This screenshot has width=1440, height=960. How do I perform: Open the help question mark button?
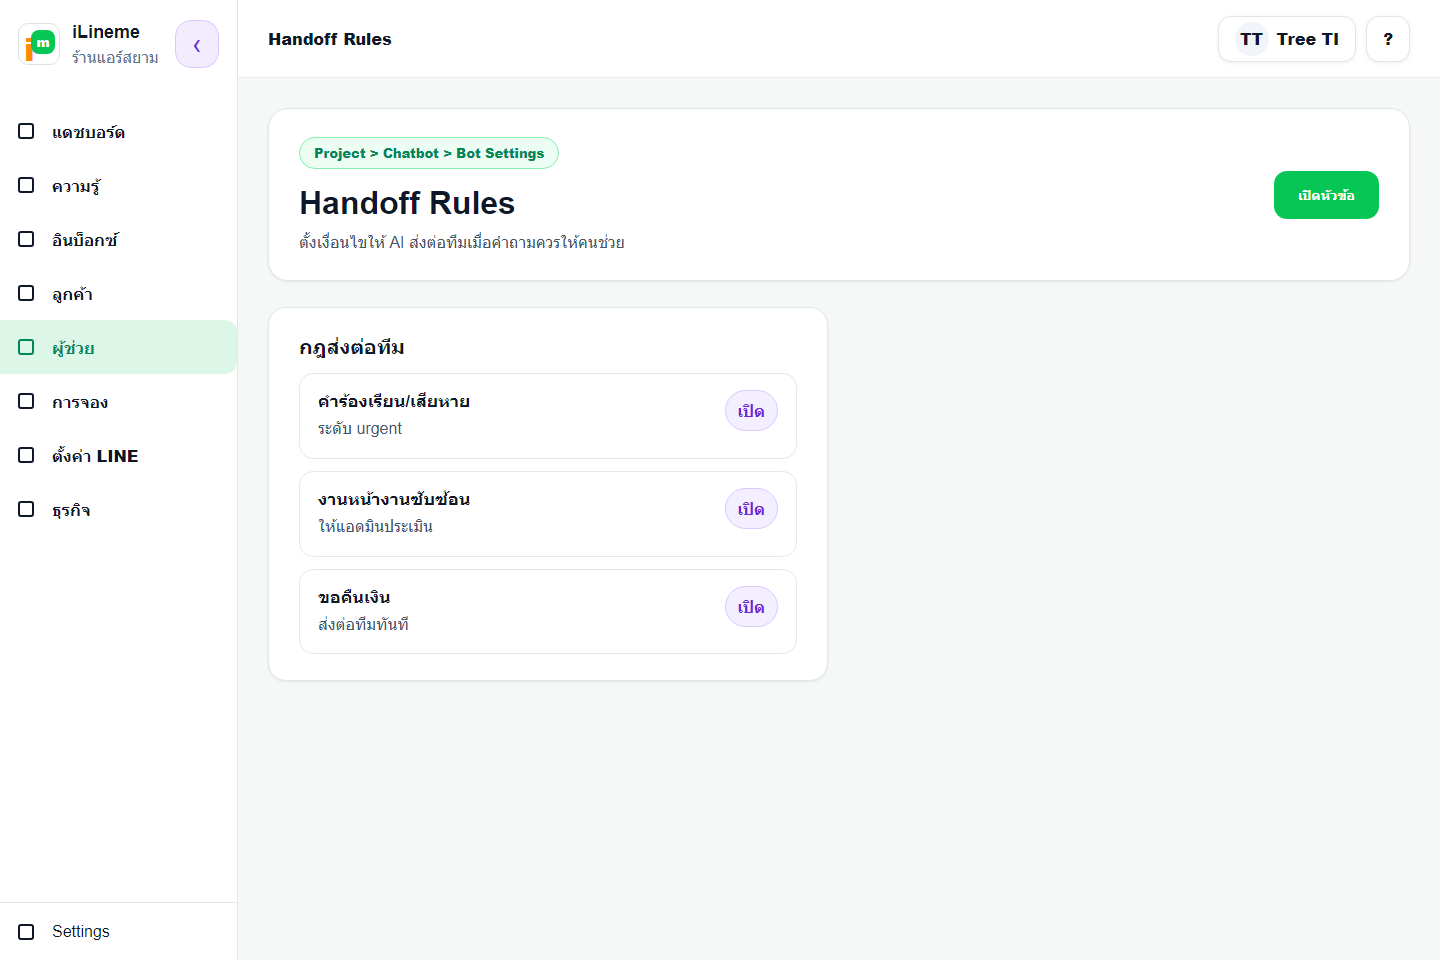coord(1388,39)
